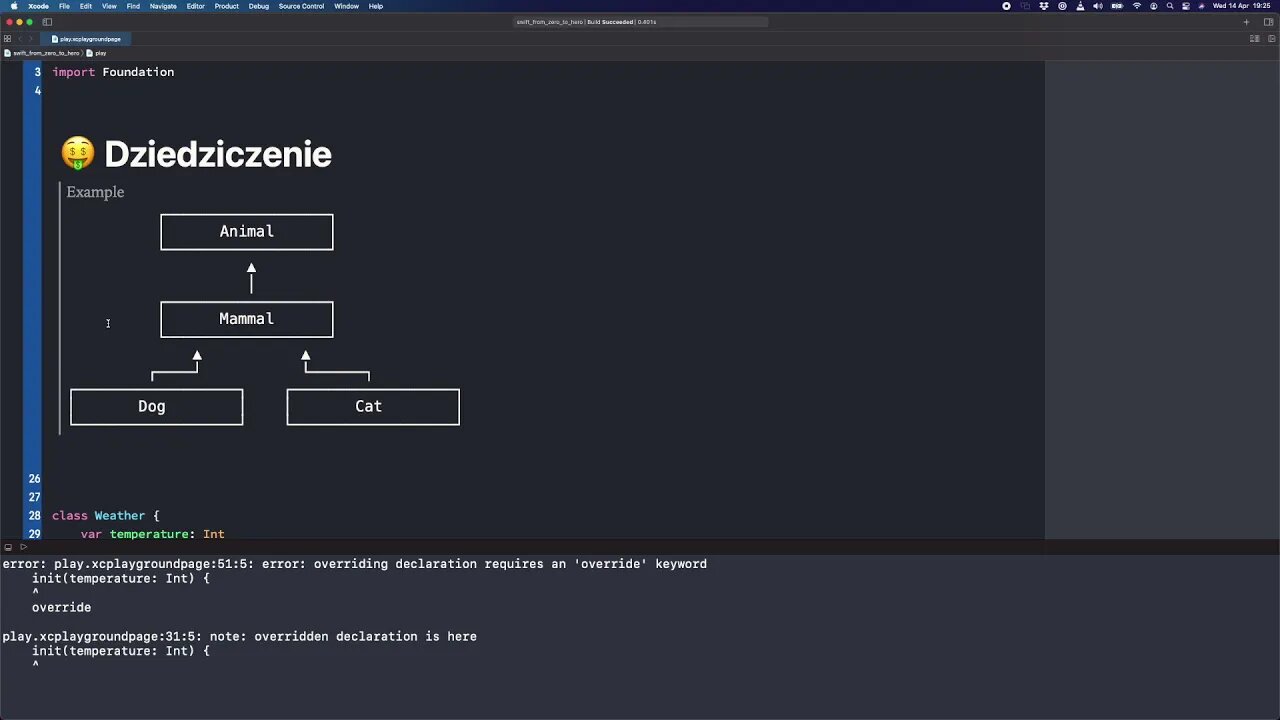
Task: Open the editor options layout icon
Action: coord(1254,39)
